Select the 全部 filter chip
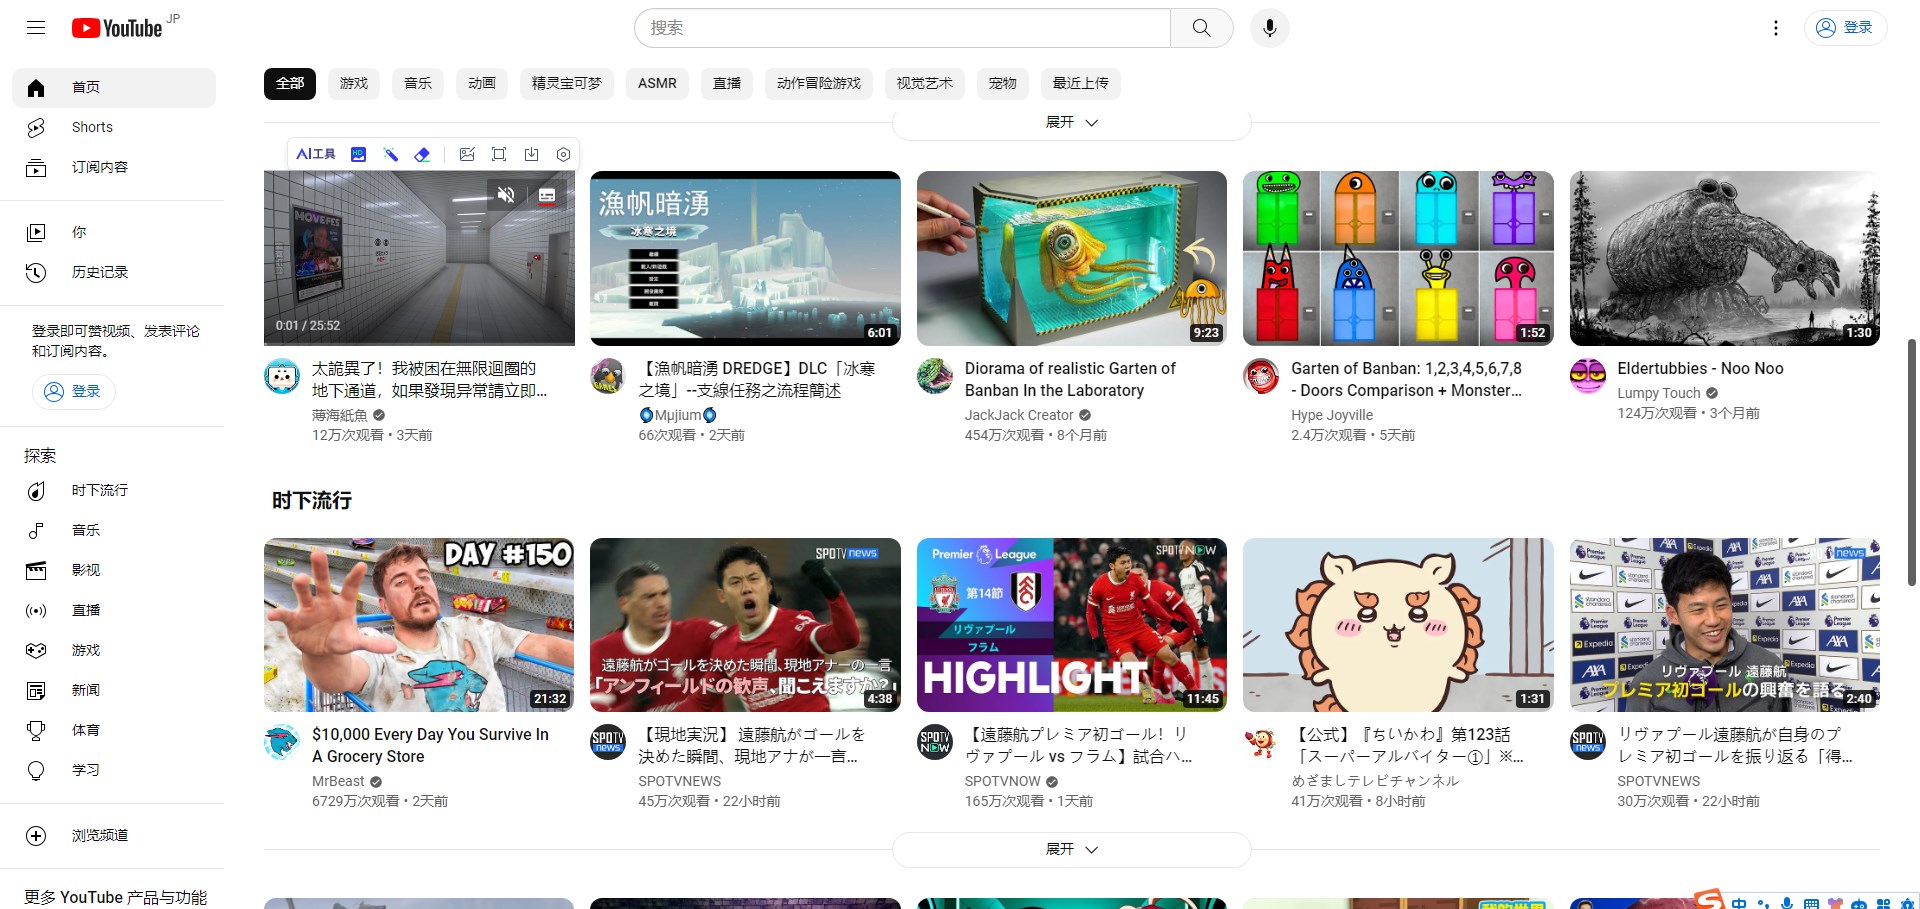Viewport: 1920px width, 909px height. point(290,83)
